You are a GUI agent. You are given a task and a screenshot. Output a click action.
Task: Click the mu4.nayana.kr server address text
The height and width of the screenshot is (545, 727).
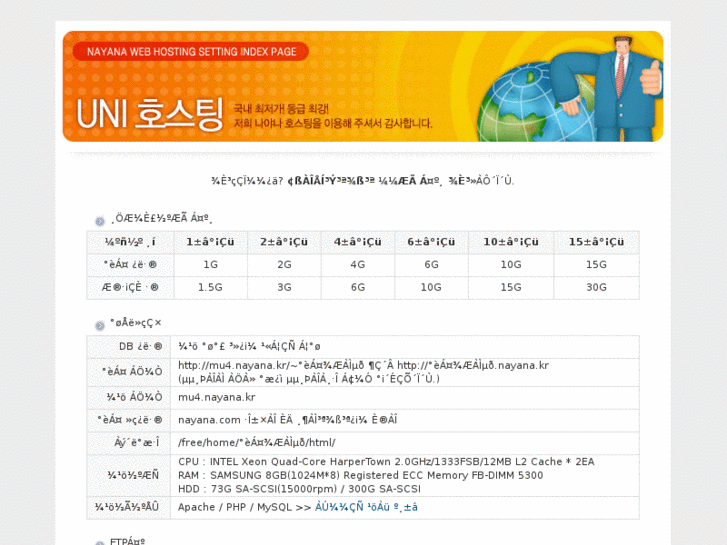pos(217,398)
